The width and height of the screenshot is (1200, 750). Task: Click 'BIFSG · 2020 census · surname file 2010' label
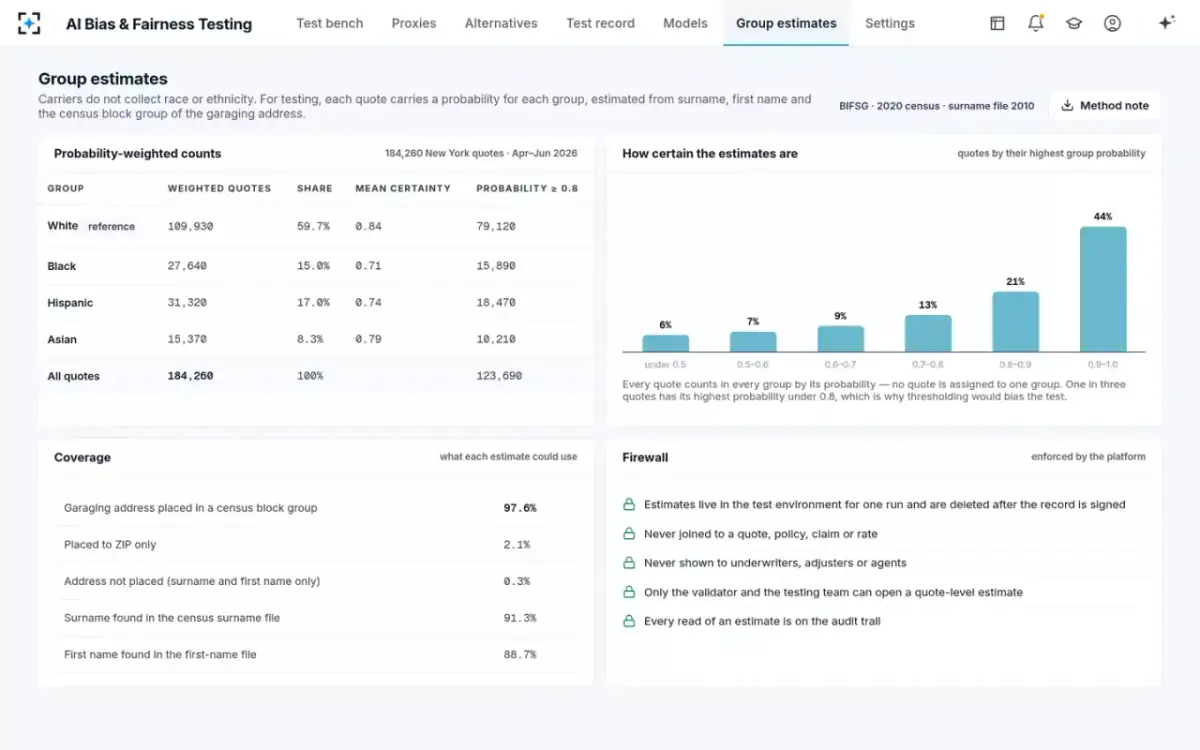937,105
